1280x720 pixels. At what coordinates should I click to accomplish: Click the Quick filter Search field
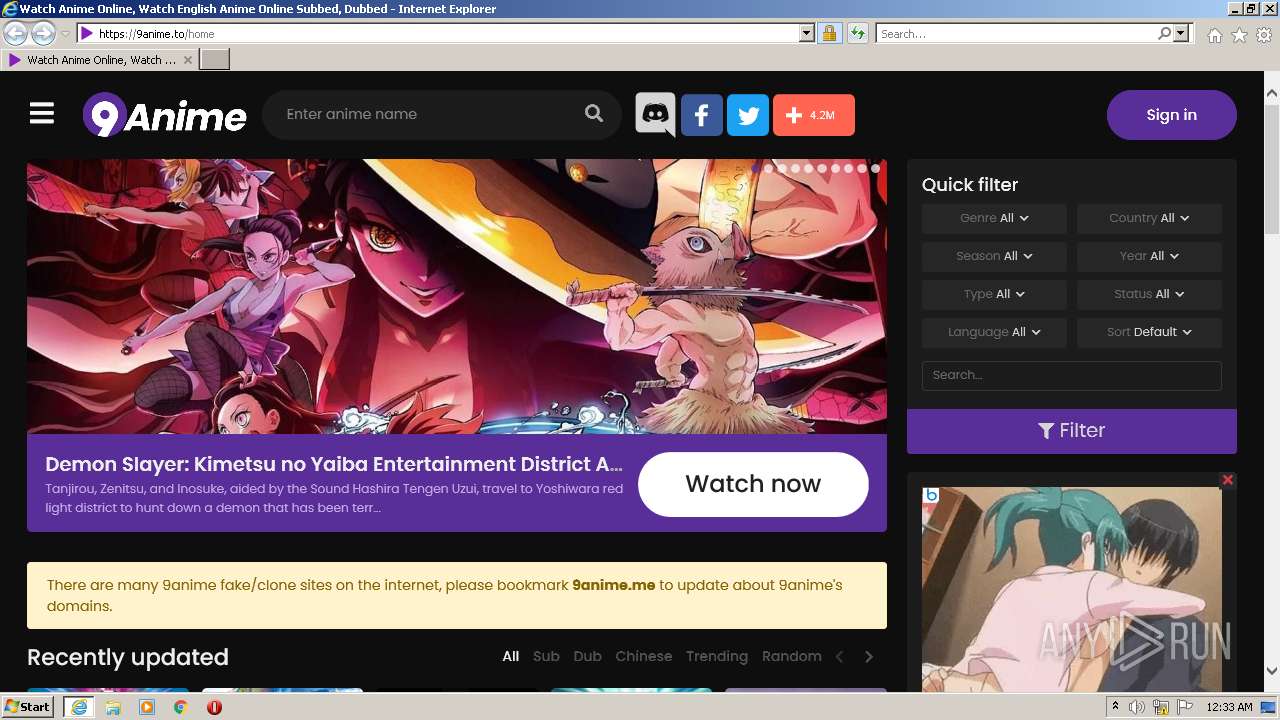click(1072, 376)
